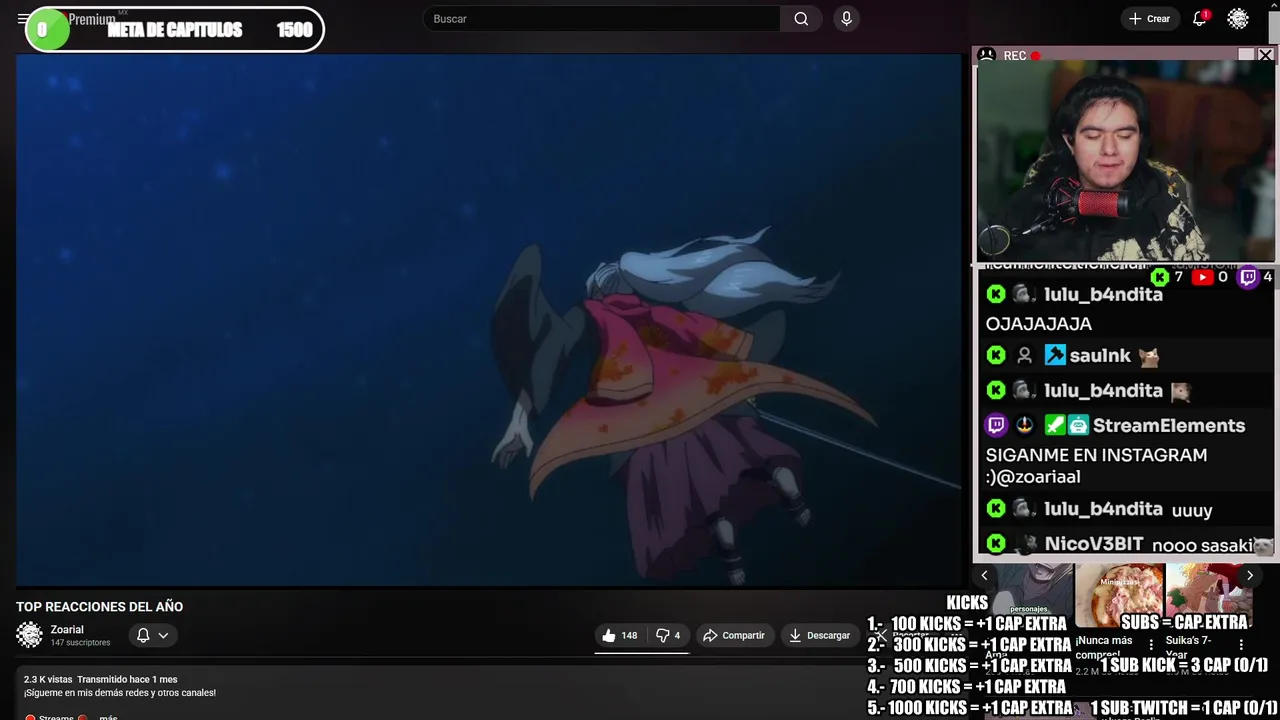The width and height of the screenshot is (1280, 720).
Task: Click the video player area
Action: pyautogui.click(x=488, y=319)
